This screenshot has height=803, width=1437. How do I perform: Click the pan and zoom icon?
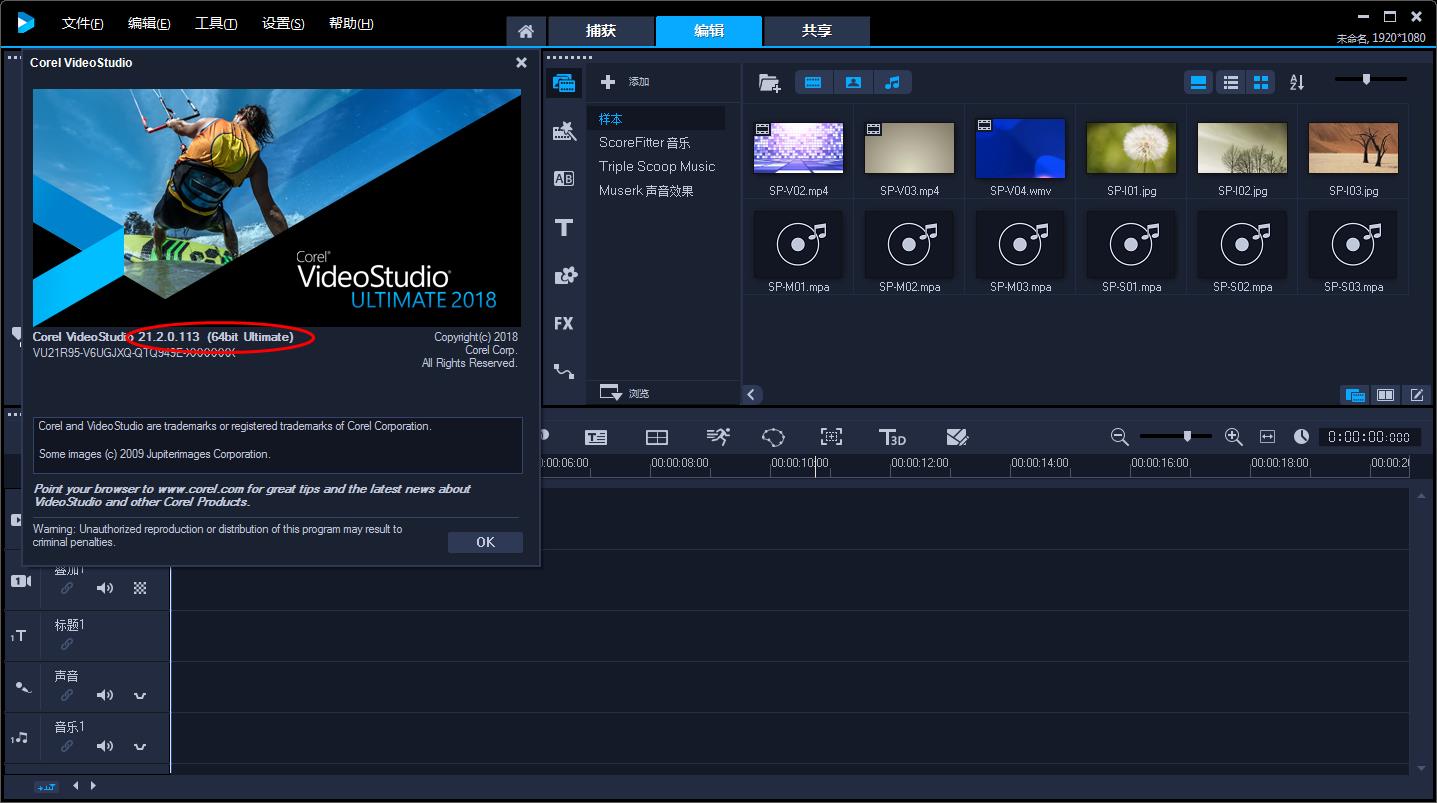831,437
